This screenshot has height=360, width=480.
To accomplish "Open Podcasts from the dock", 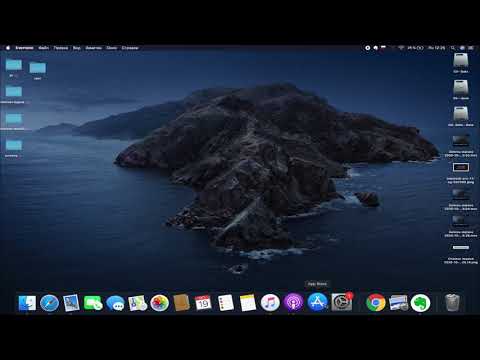I will [x=293, y=303].
